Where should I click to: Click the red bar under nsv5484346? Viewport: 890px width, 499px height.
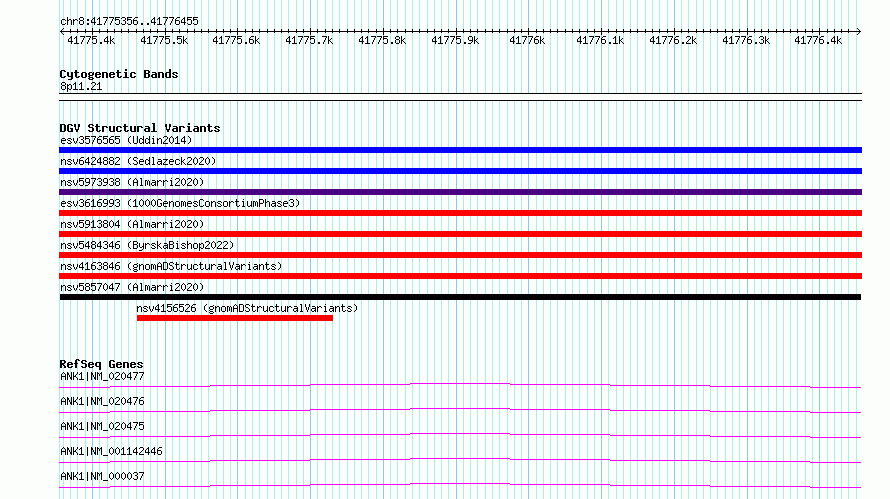tap(460, 255)
